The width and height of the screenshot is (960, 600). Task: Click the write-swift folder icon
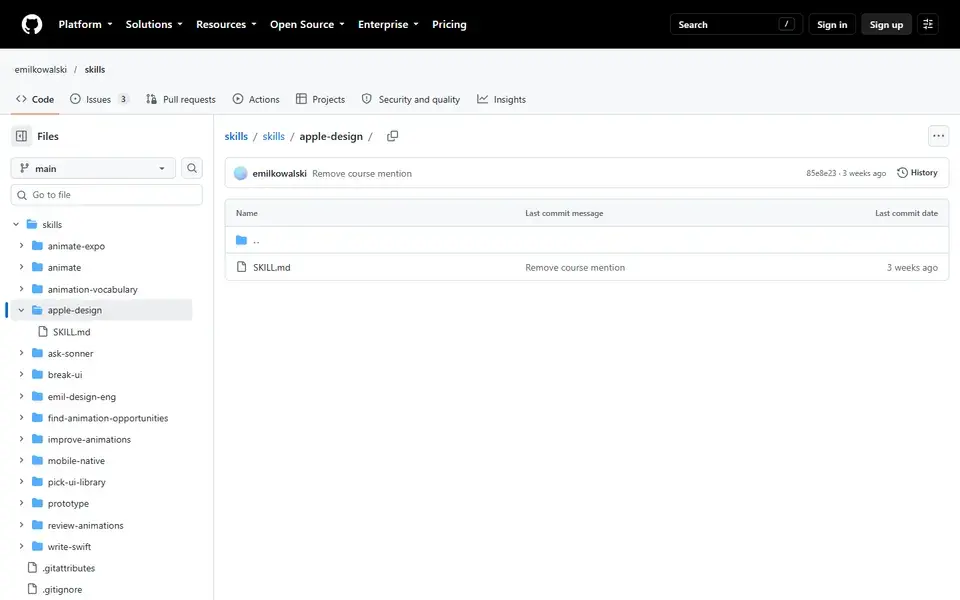coord(37,547)
